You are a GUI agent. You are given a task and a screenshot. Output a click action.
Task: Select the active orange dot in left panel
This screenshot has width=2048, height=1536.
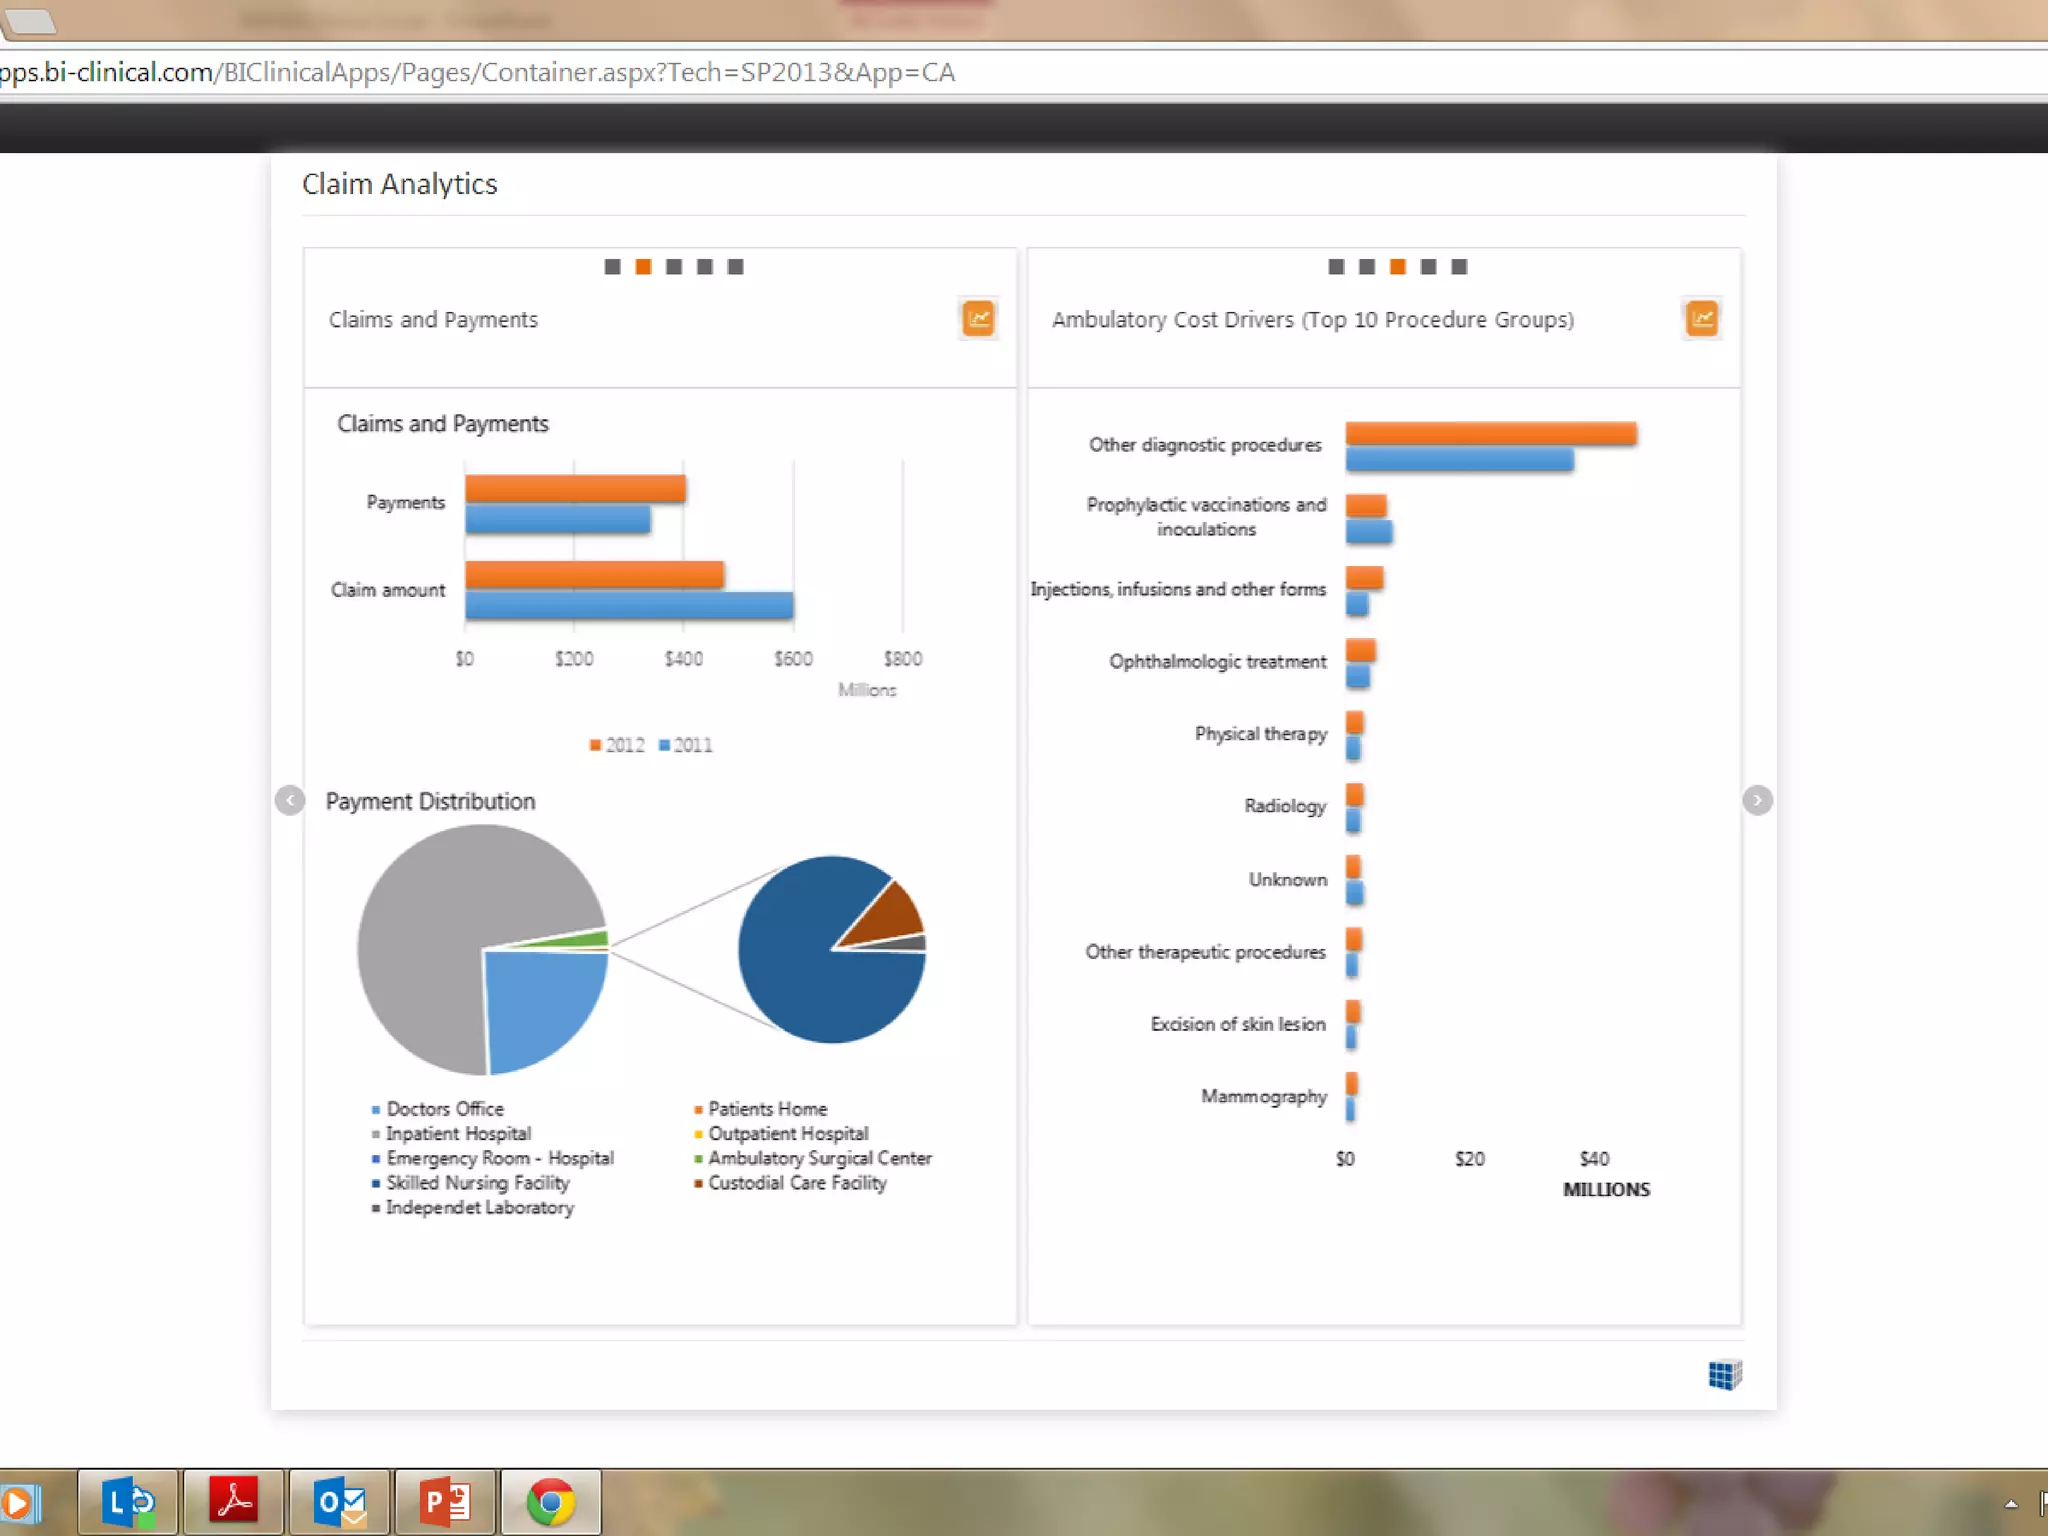pyautogui.click(x=644, y=267)
